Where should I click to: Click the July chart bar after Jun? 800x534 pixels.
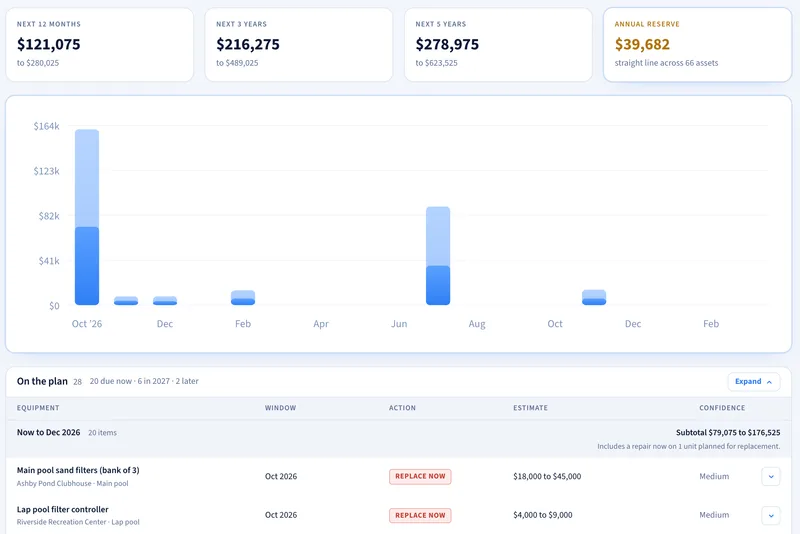point(438,256)
